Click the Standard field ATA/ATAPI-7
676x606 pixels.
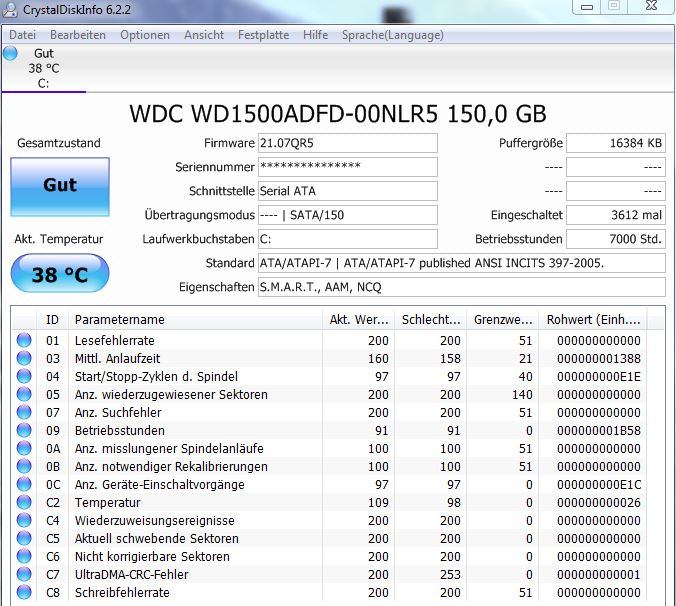(x=462, y=263)
